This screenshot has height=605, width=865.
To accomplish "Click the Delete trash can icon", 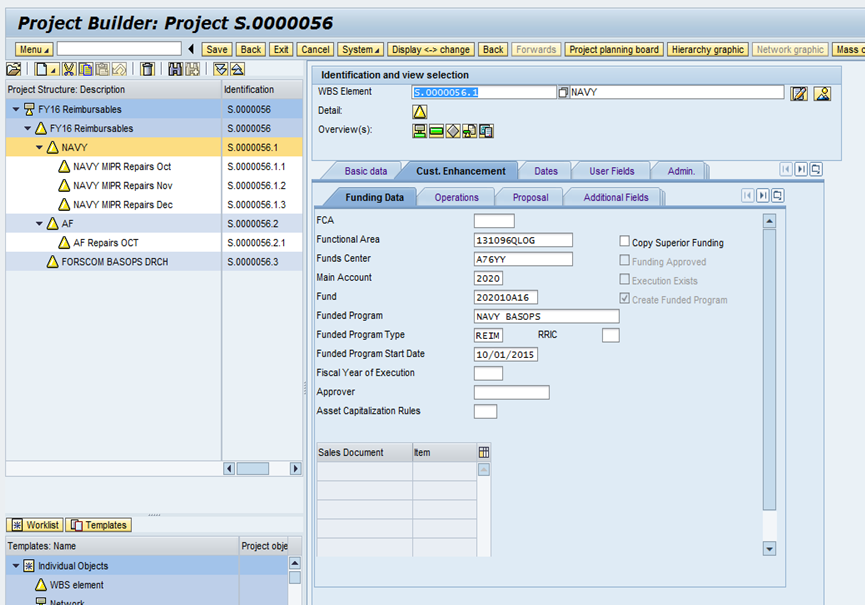I will point(147,69).
